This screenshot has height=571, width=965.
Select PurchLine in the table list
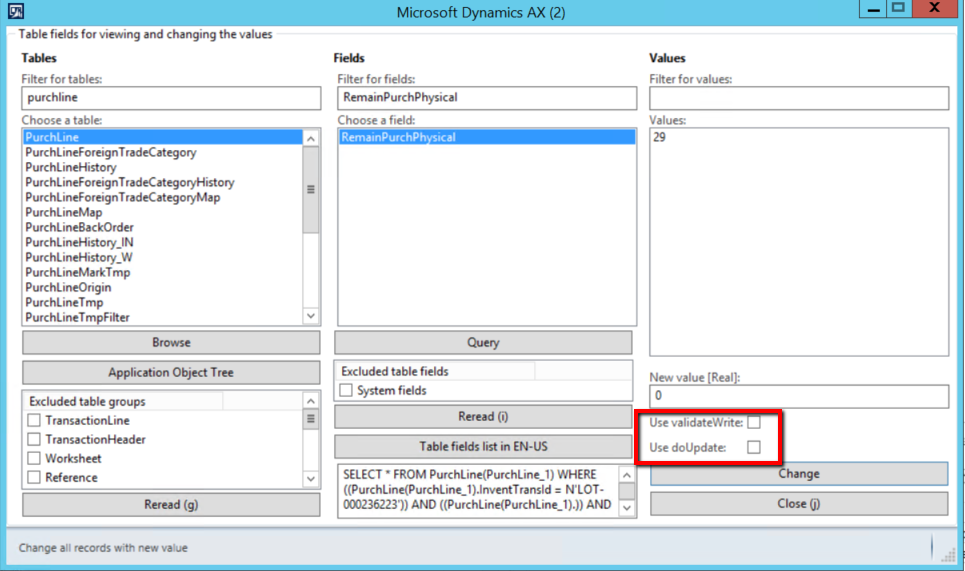163,137
